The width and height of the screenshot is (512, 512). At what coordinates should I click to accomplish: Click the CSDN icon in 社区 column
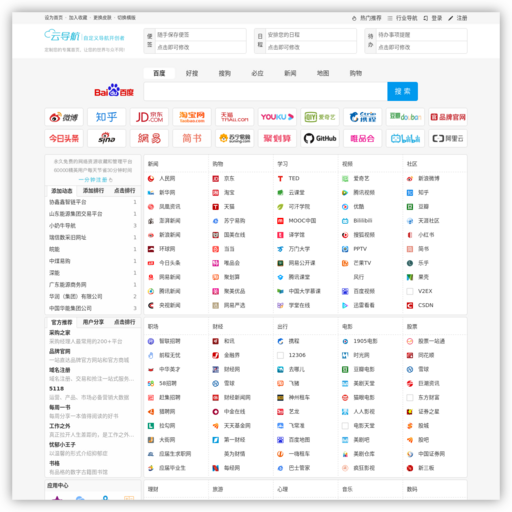coord(410,305)
